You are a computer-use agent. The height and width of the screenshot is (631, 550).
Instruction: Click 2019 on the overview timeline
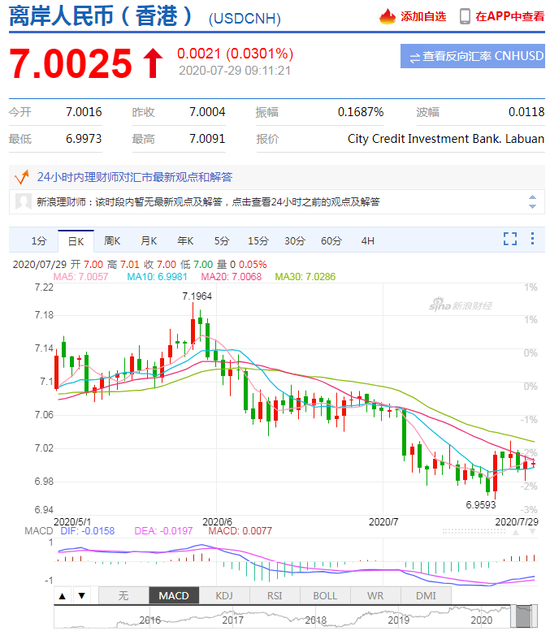pos(399,620)
